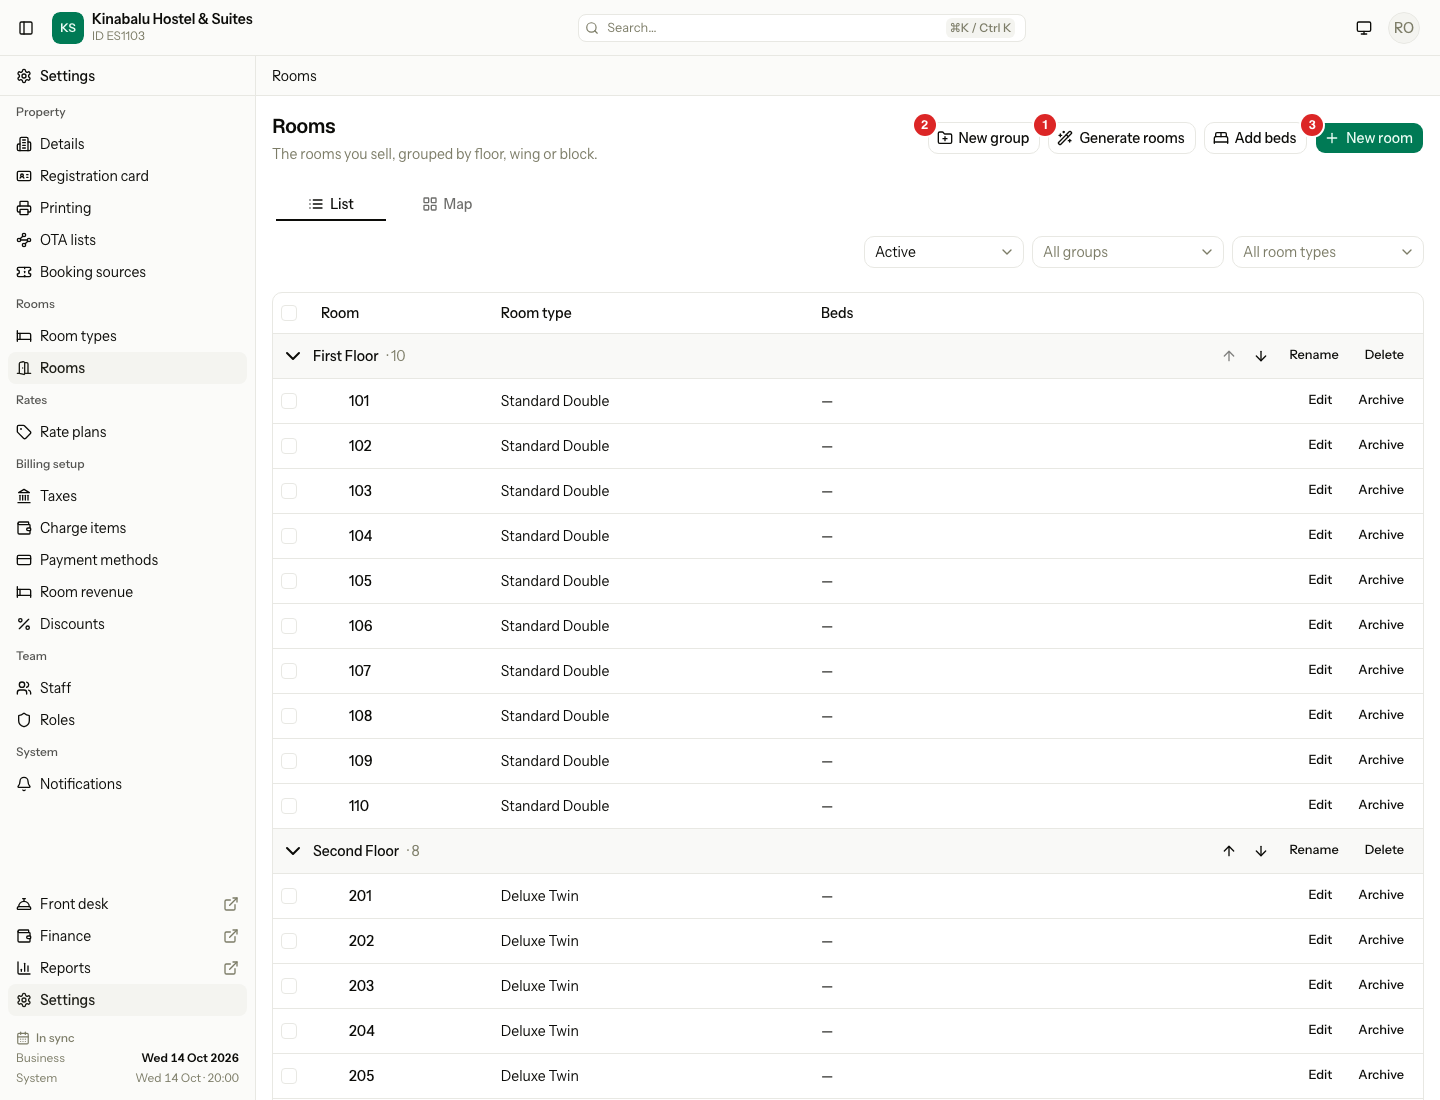The width and height of the screenshot is (1440, 1100).
Task: Open Taxes settings
Action: [x=127, y=496]
